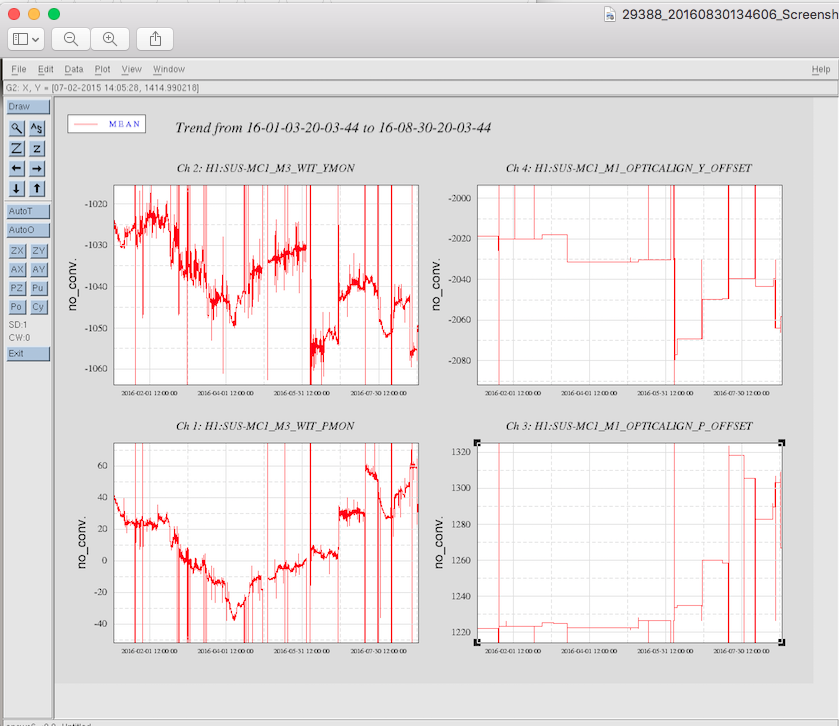Shift the plot right with the right arrow
Viewport: 839px width, 726px height.
(x=37, y=169)
